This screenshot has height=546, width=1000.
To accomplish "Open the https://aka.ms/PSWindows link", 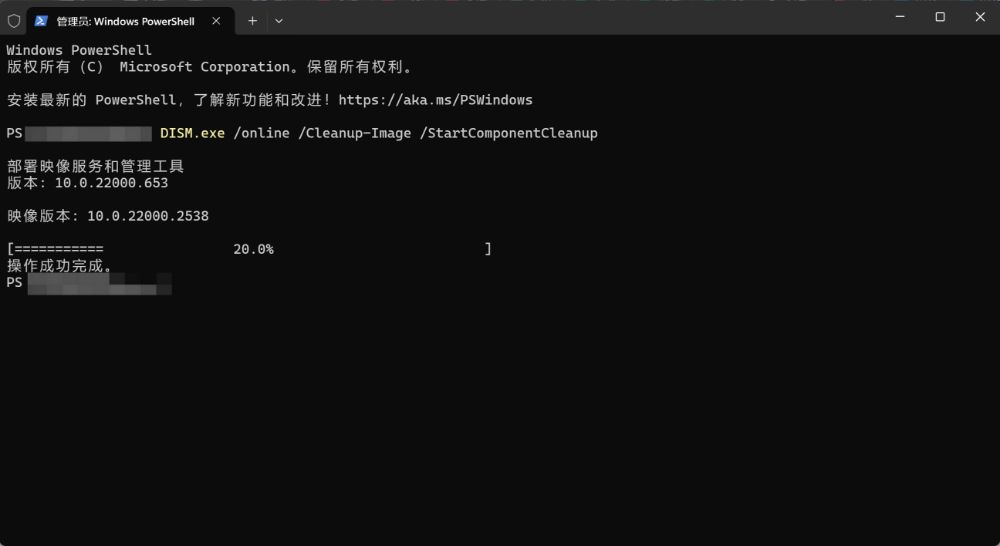I will [x=436, y=100].
